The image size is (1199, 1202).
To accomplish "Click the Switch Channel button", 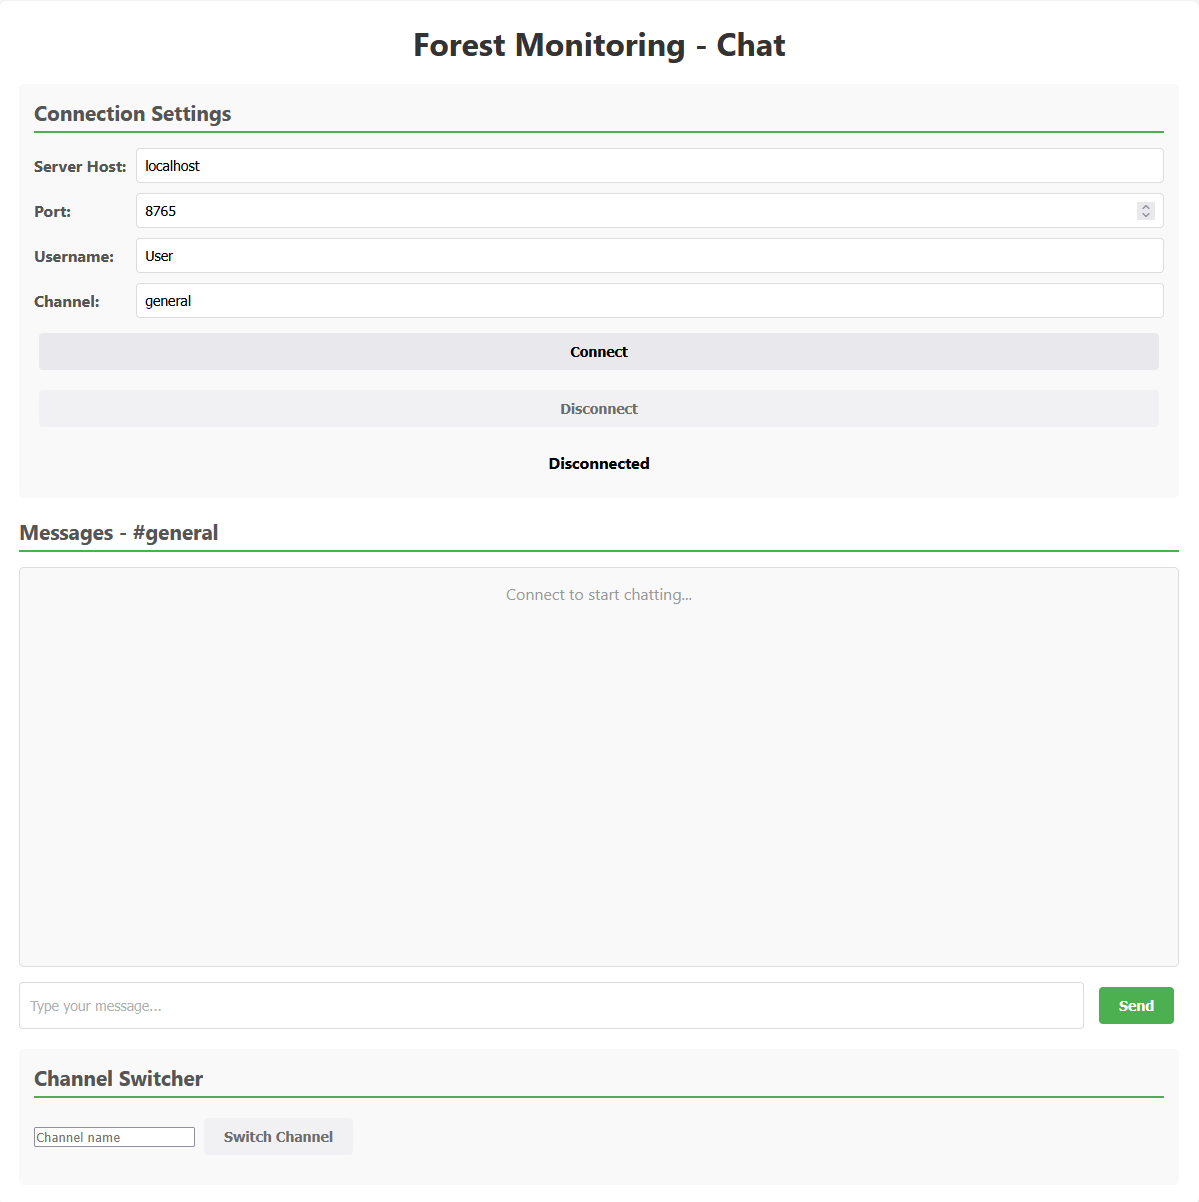I will [x=278, y=1136].
